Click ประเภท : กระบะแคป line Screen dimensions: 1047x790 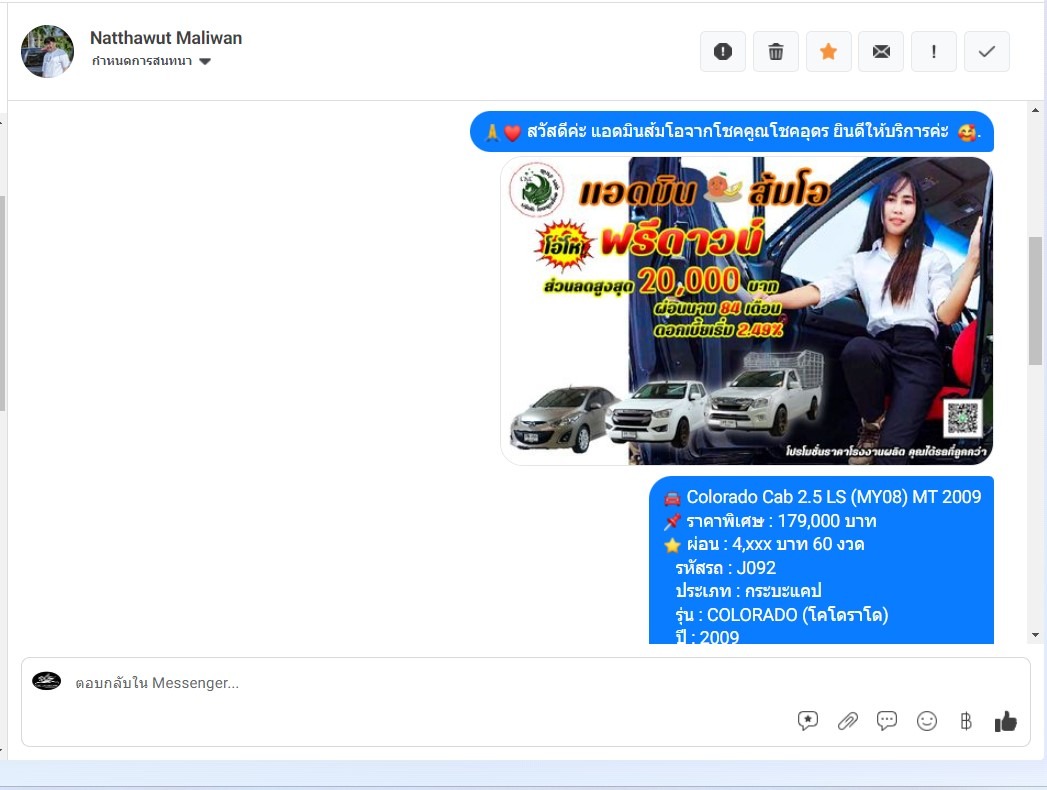click(x=748, y=591)
